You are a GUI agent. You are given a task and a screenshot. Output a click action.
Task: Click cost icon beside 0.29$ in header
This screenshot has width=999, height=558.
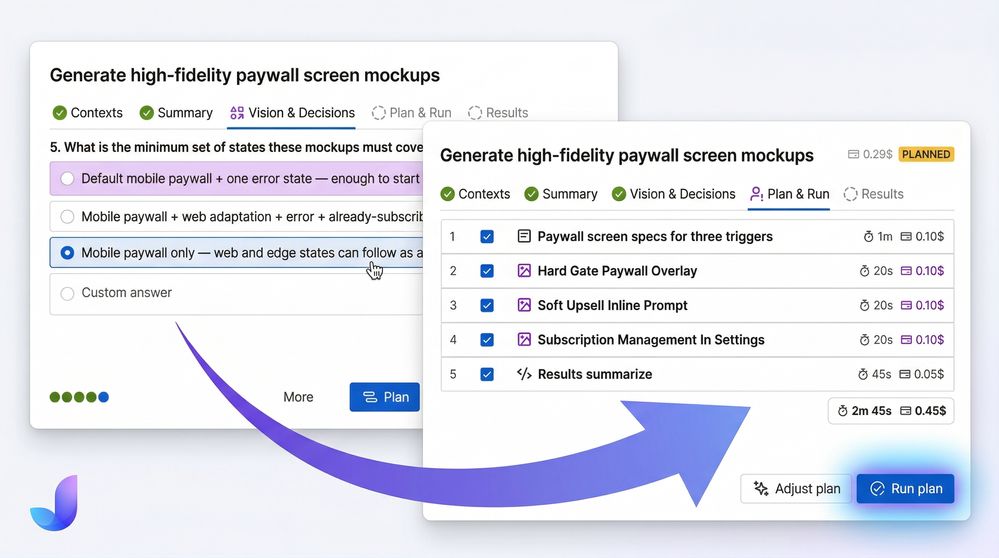pyautogui.click(x=854, y=154)
